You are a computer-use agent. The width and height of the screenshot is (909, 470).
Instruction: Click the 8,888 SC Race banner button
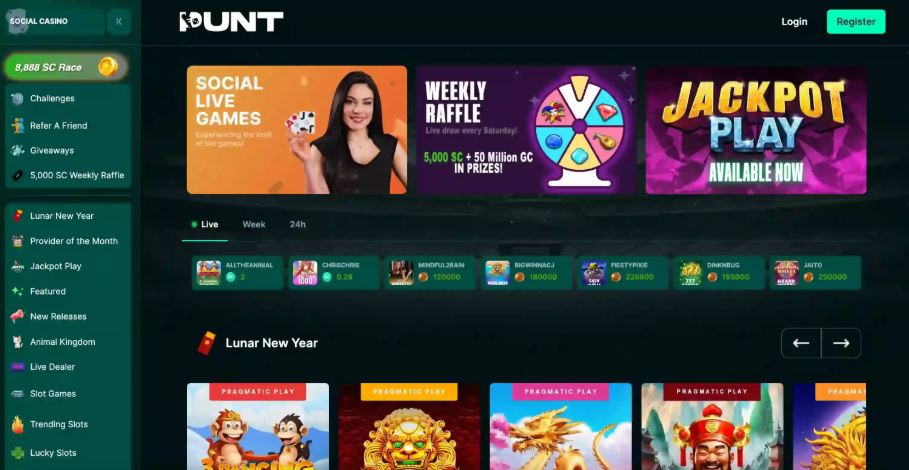click(66, 67)
